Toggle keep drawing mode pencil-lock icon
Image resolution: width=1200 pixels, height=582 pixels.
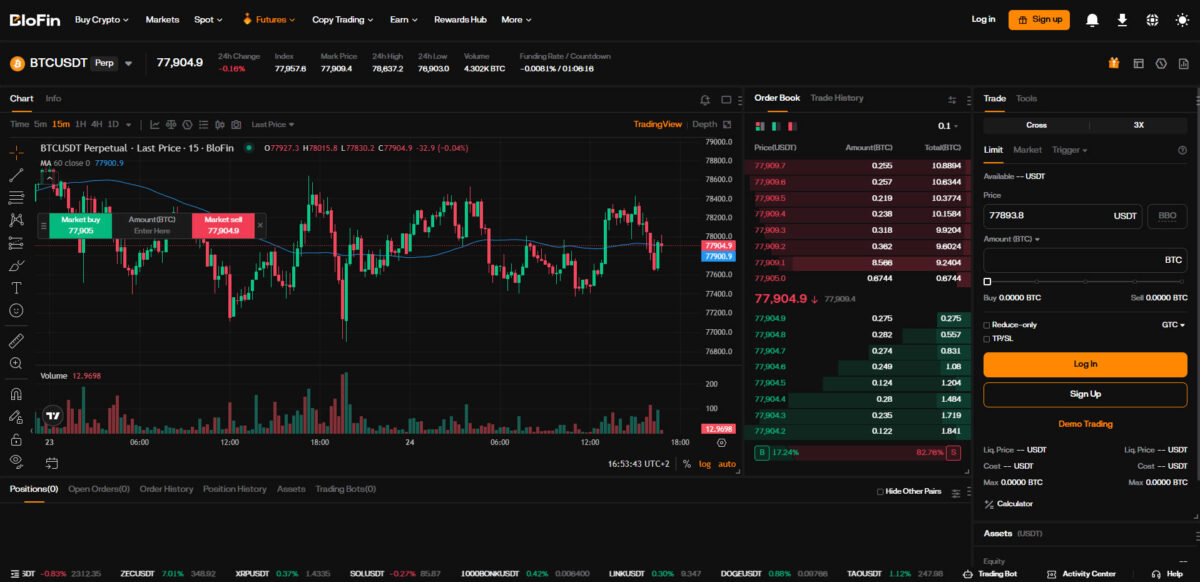click(16, 416)
